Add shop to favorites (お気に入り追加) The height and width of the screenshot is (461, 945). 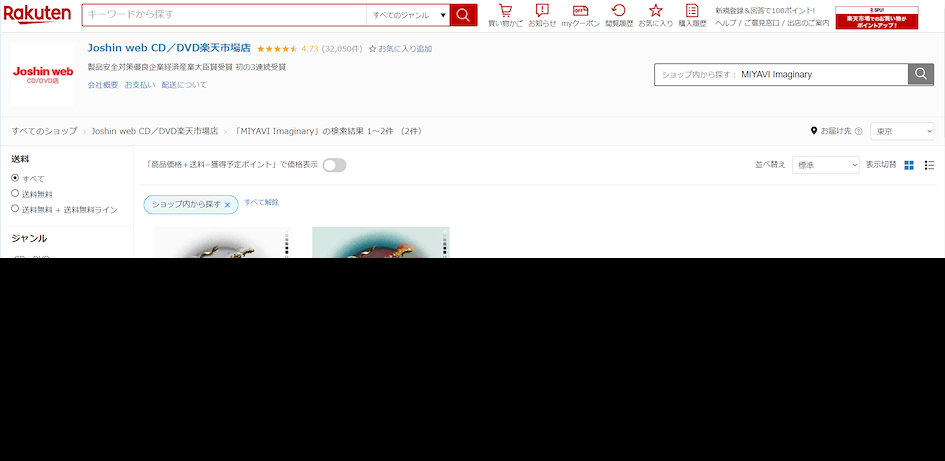coord(400,49)
